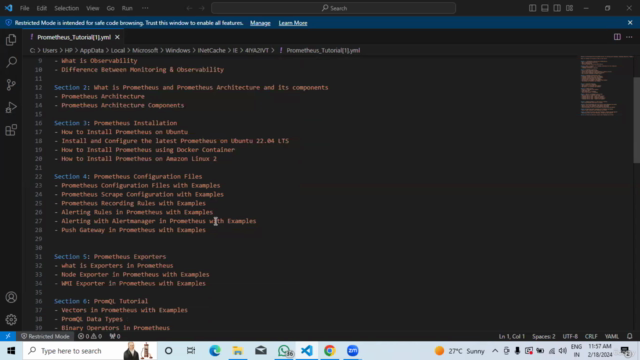Click line "Section 5: Prometheus Exporters"
The width and height of the screenshot is (640, 360).
(x=110, y=257)
